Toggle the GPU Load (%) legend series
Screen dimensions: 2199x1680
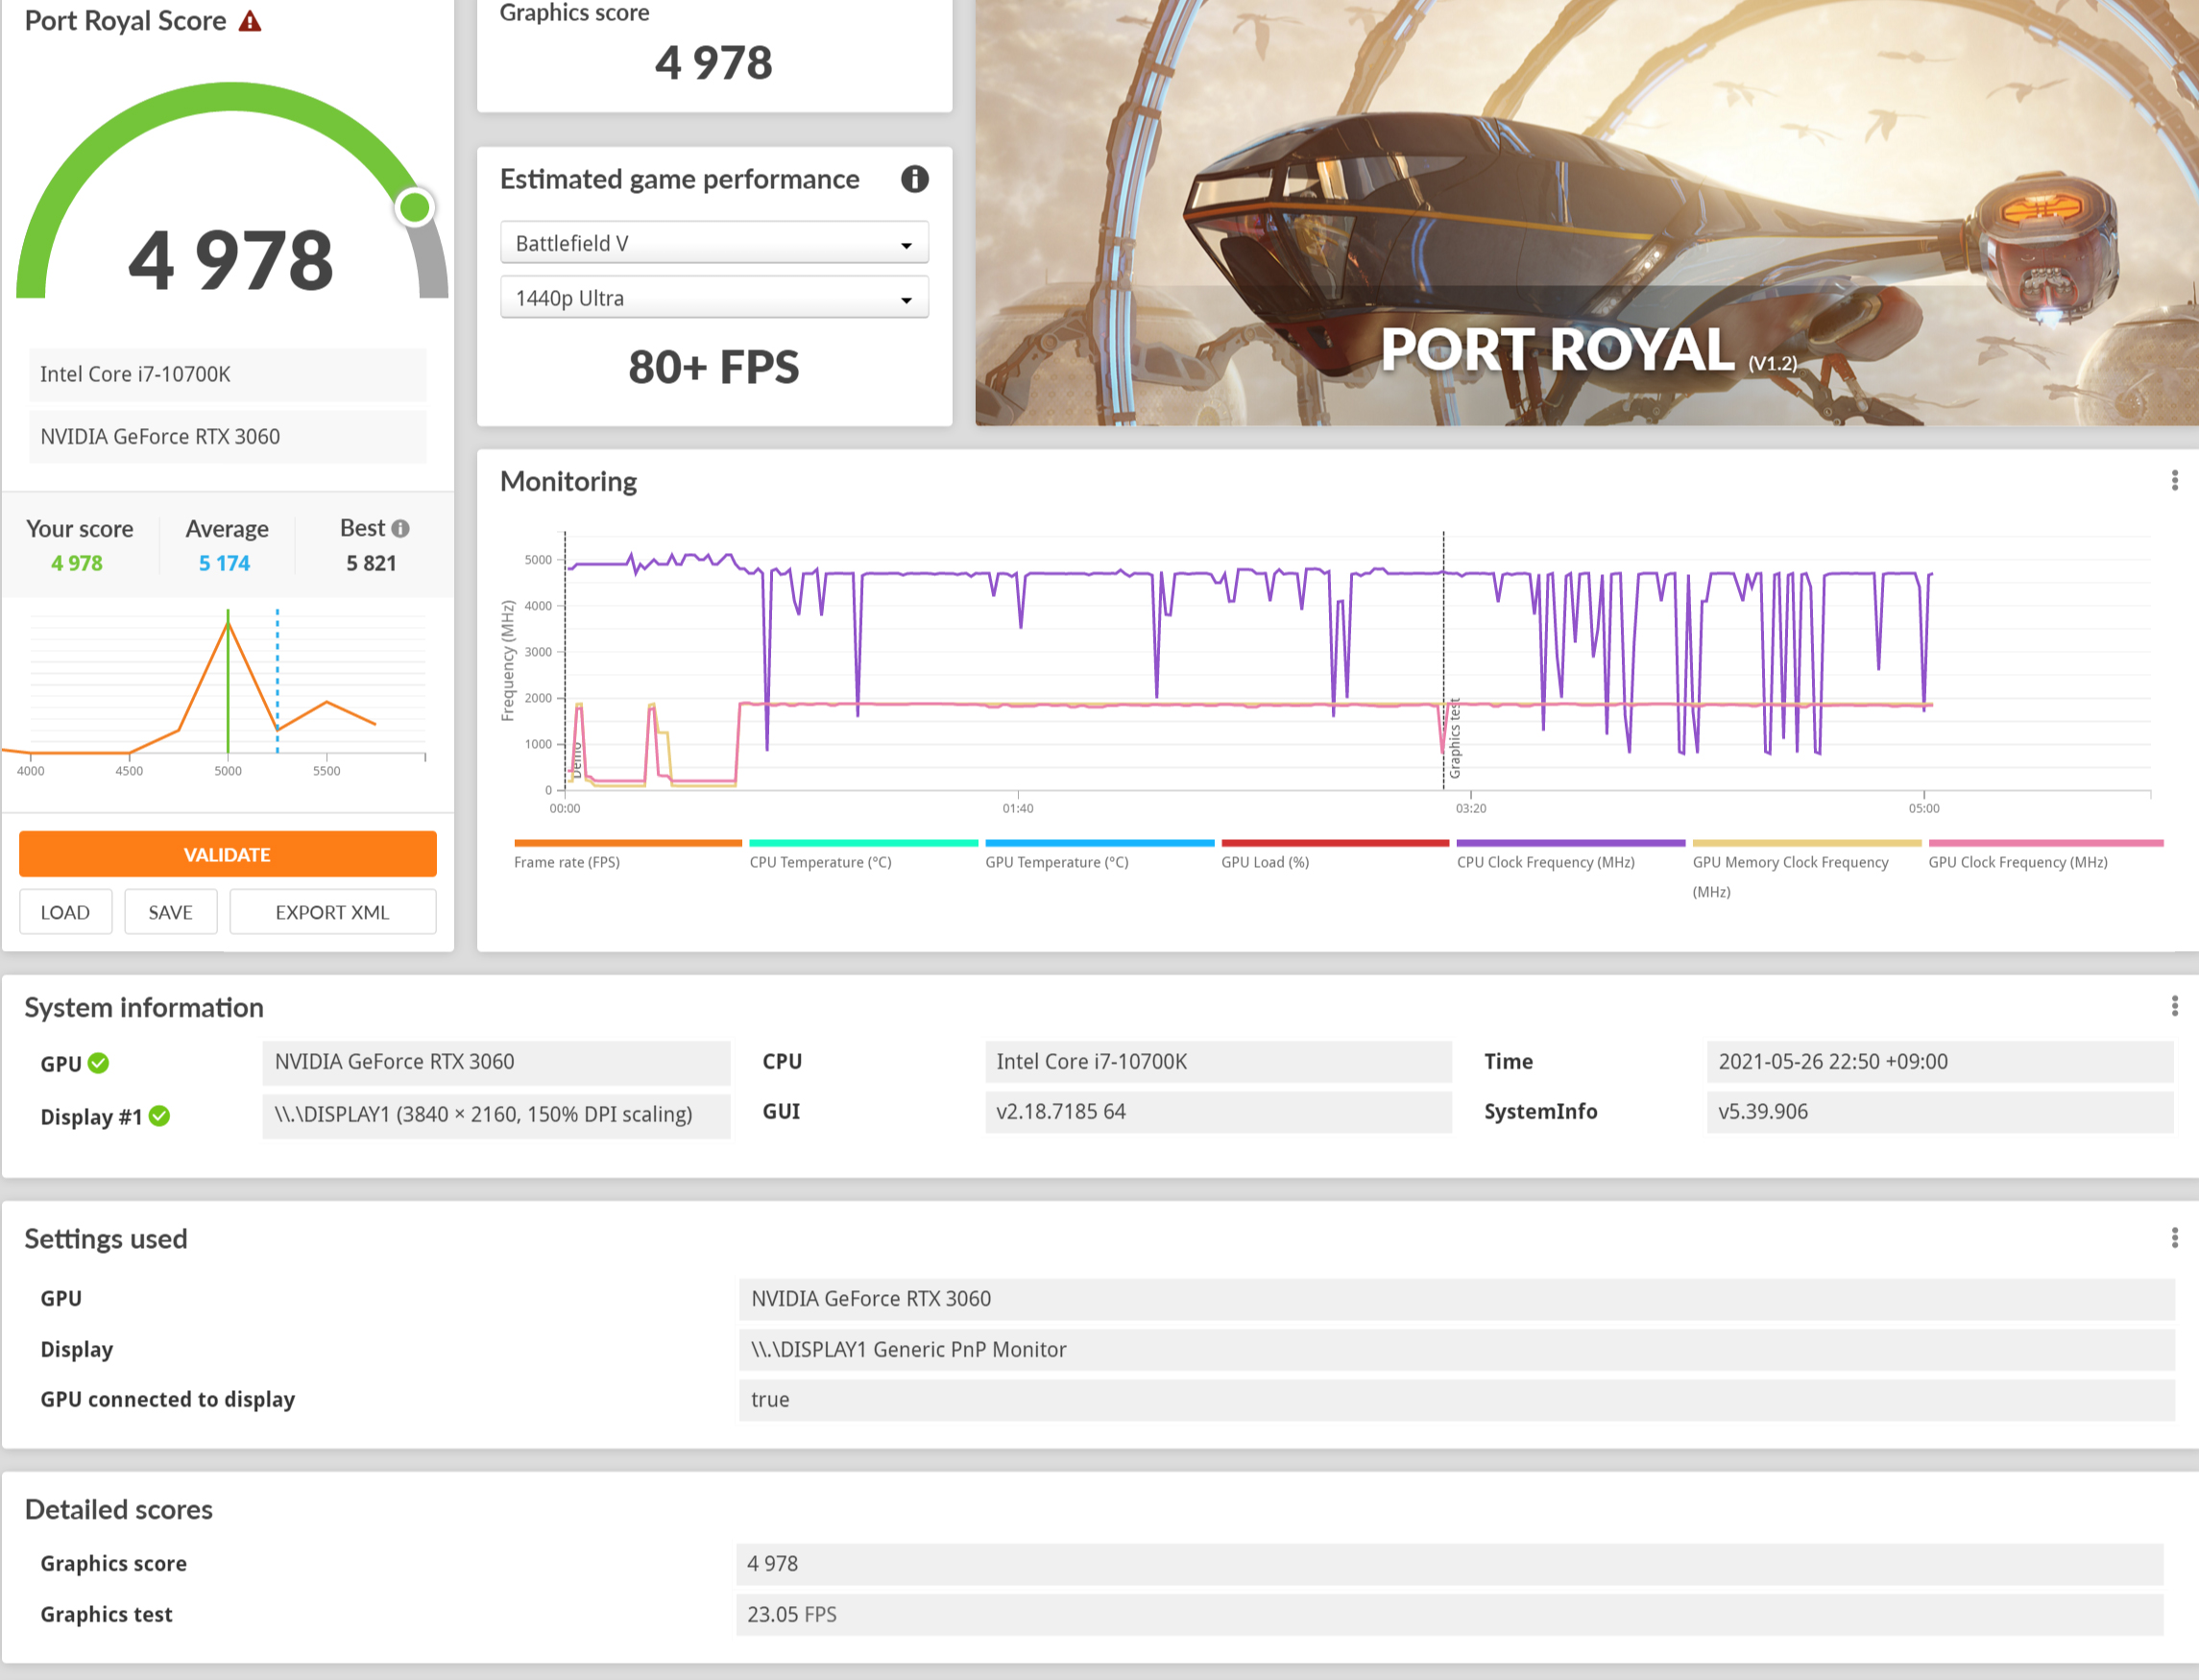click(1264, 861)
